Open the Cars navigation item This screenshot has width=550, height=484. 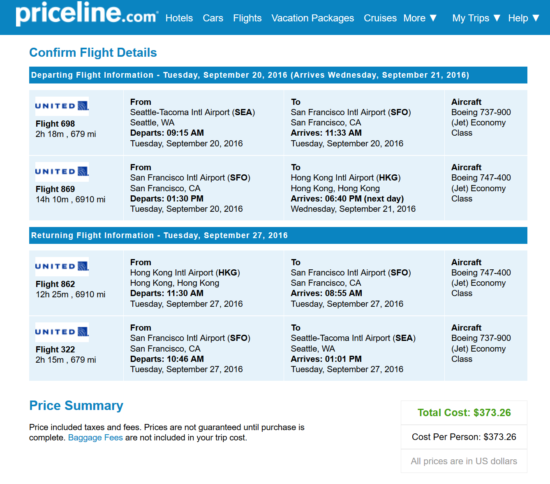point(213,18)
